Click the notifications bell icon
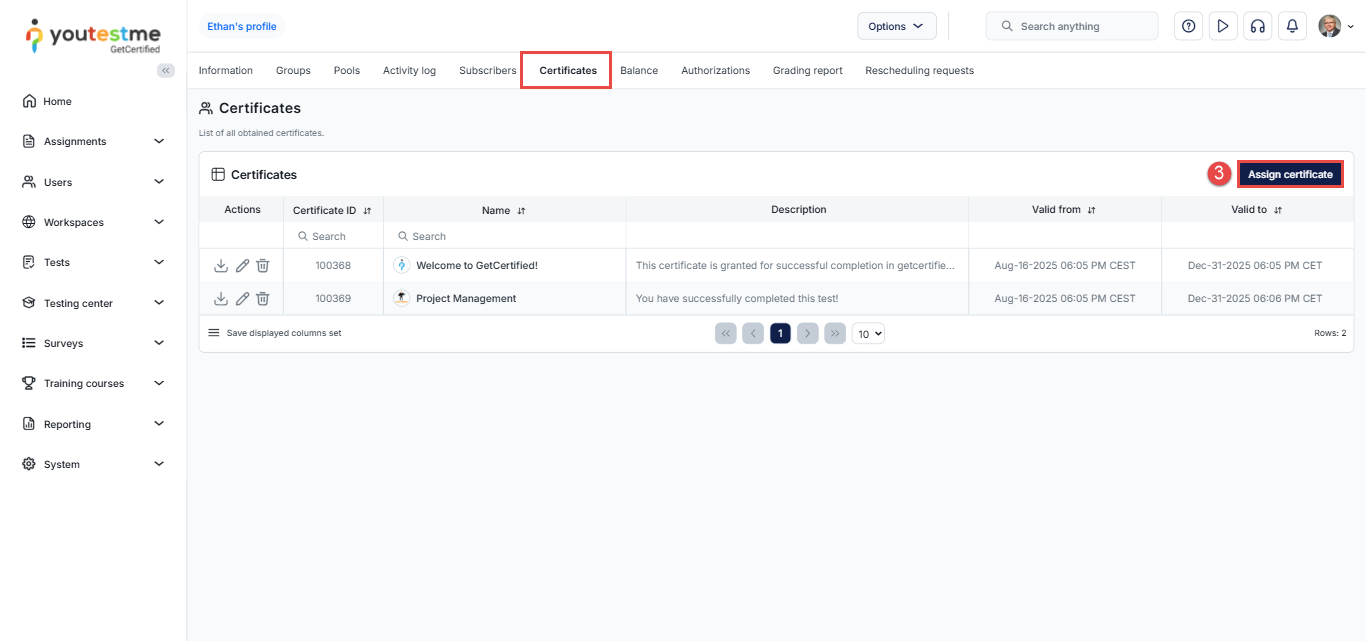 [1292, 26]
